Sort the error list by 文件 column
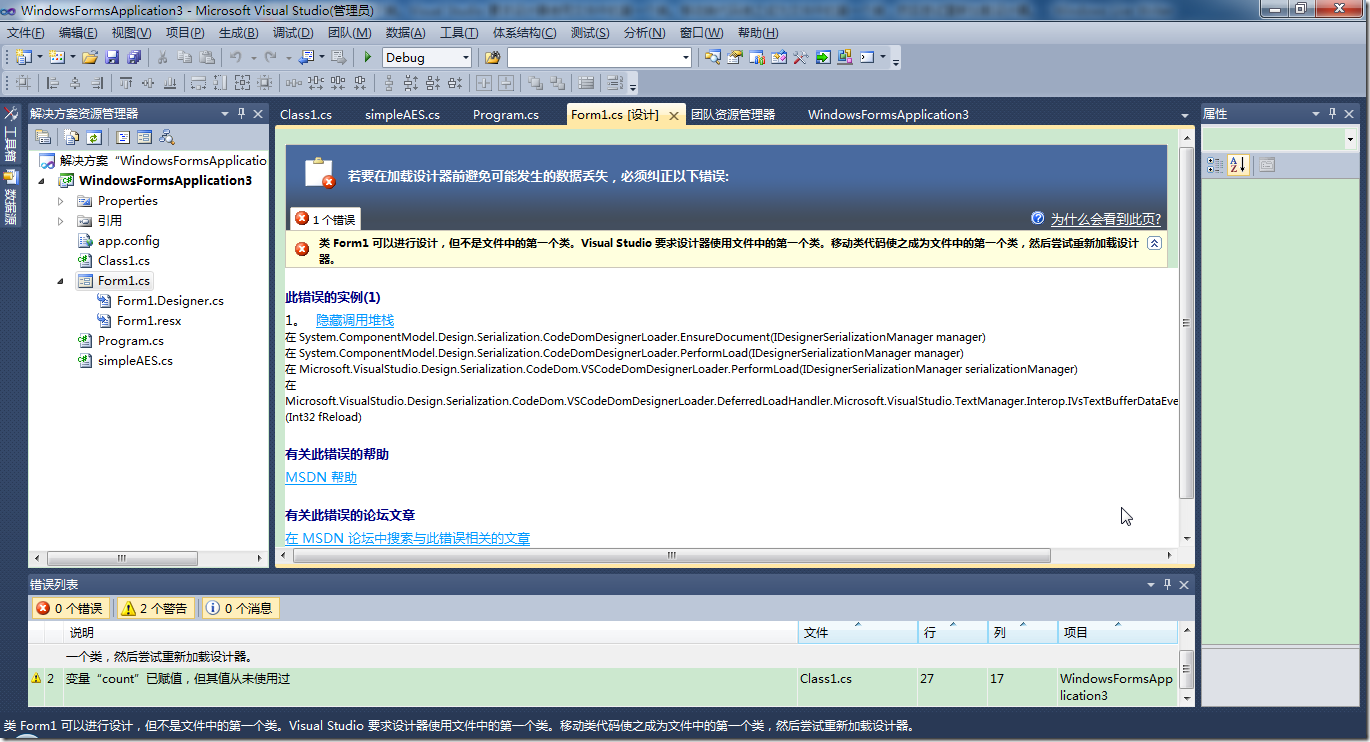This screenshot has height=742, width=1370. click(858, 632)
